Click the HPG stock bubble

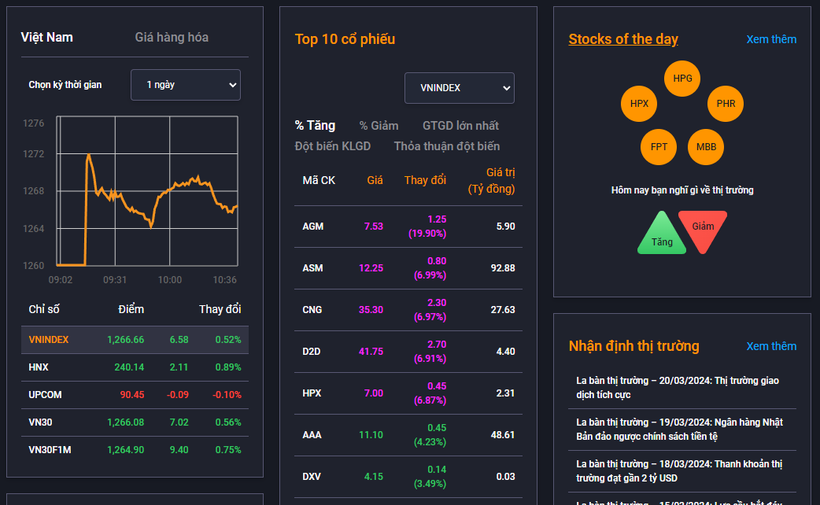pyautogui.click(x=683, y=78)
